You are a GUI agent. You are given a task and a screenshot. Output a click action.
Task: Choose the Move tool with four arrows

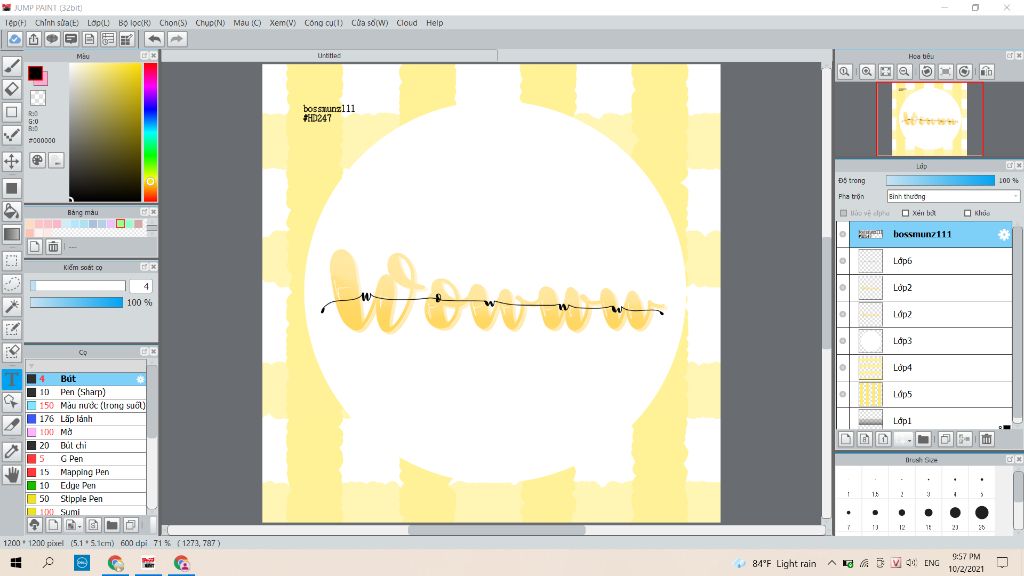pos(12,161)
